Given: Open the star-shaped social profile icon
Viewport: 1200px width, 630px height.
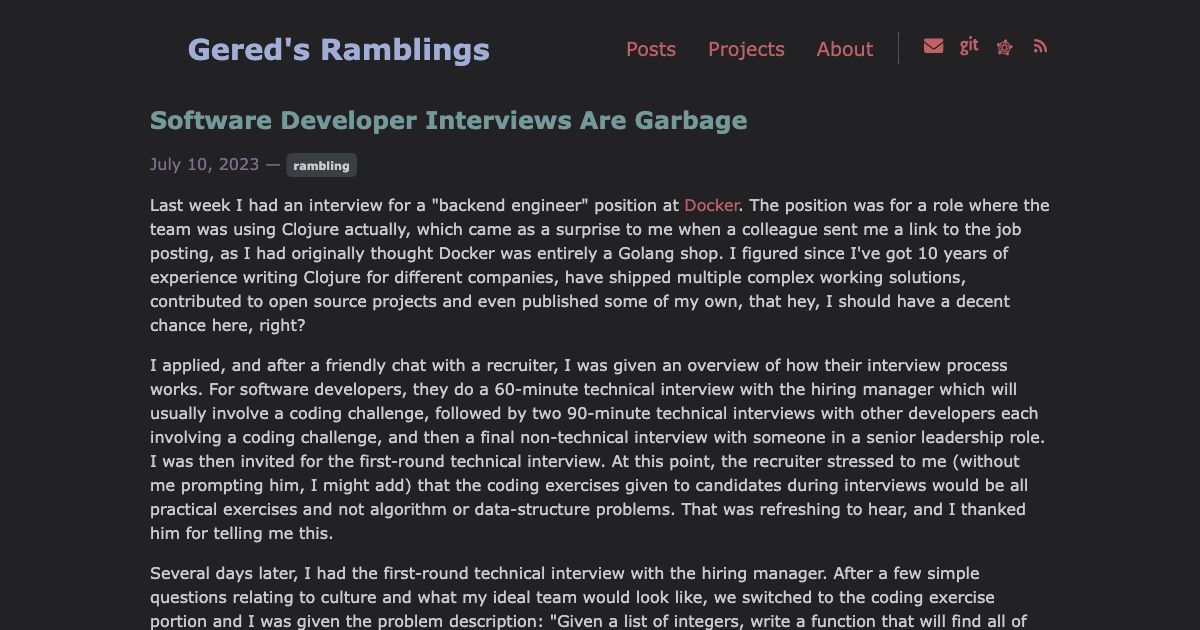Looking at the screenshot, I should pyautogui.click(x=1004, y=46).
